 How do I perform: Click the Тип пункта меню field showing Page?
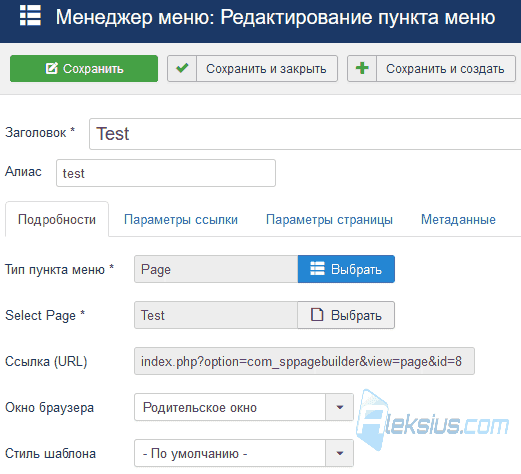tap(216, 269)
